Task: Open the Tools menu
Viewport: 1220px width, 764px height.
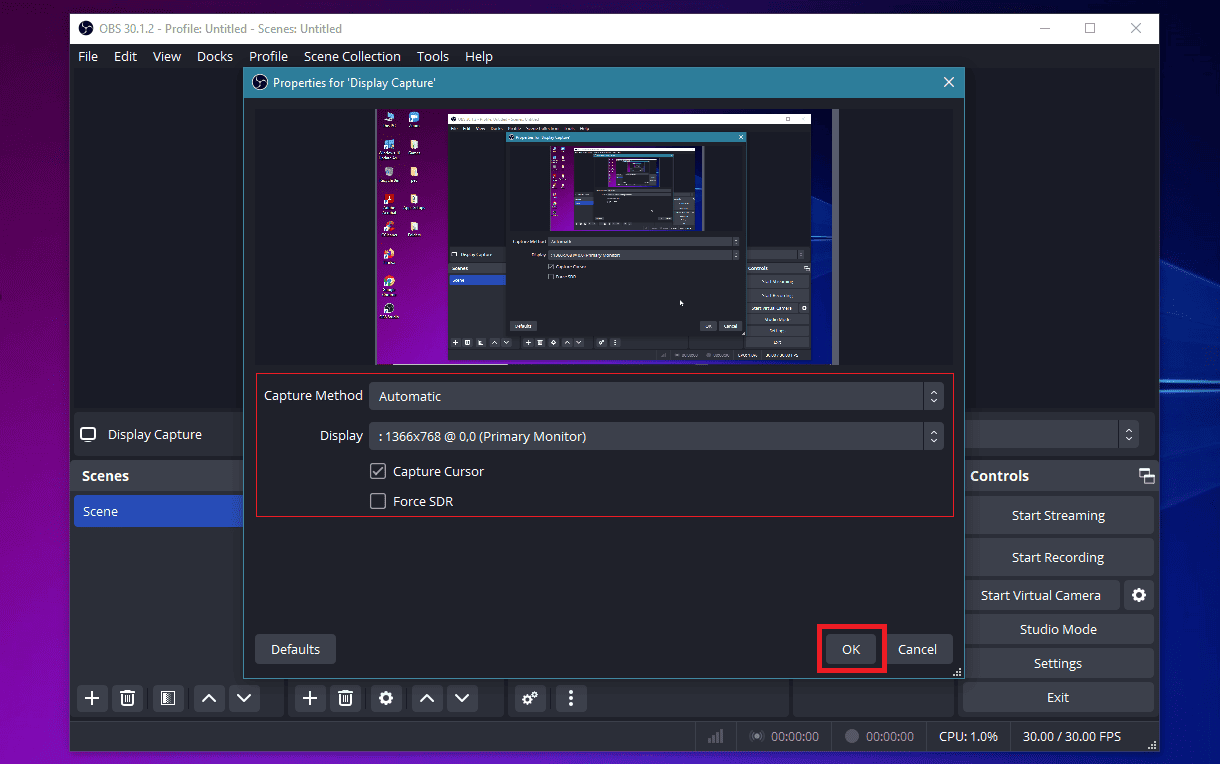Action: point(433,56)
